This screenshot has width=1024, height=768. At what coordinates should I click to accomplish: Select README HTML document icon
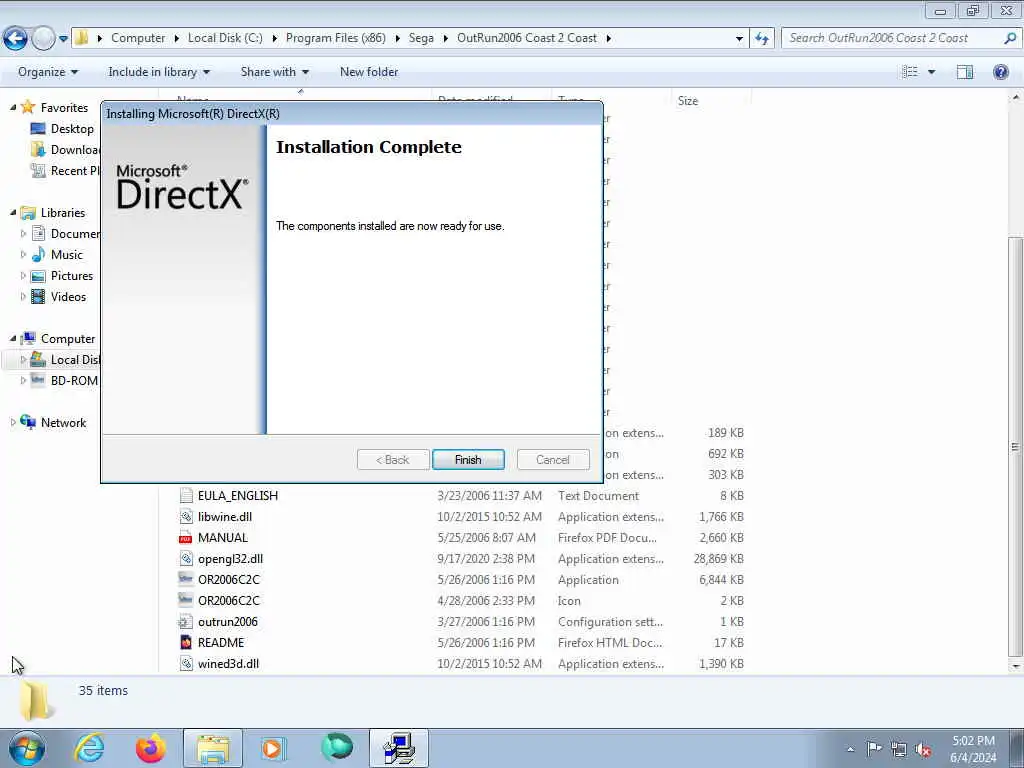click(185, 643)
